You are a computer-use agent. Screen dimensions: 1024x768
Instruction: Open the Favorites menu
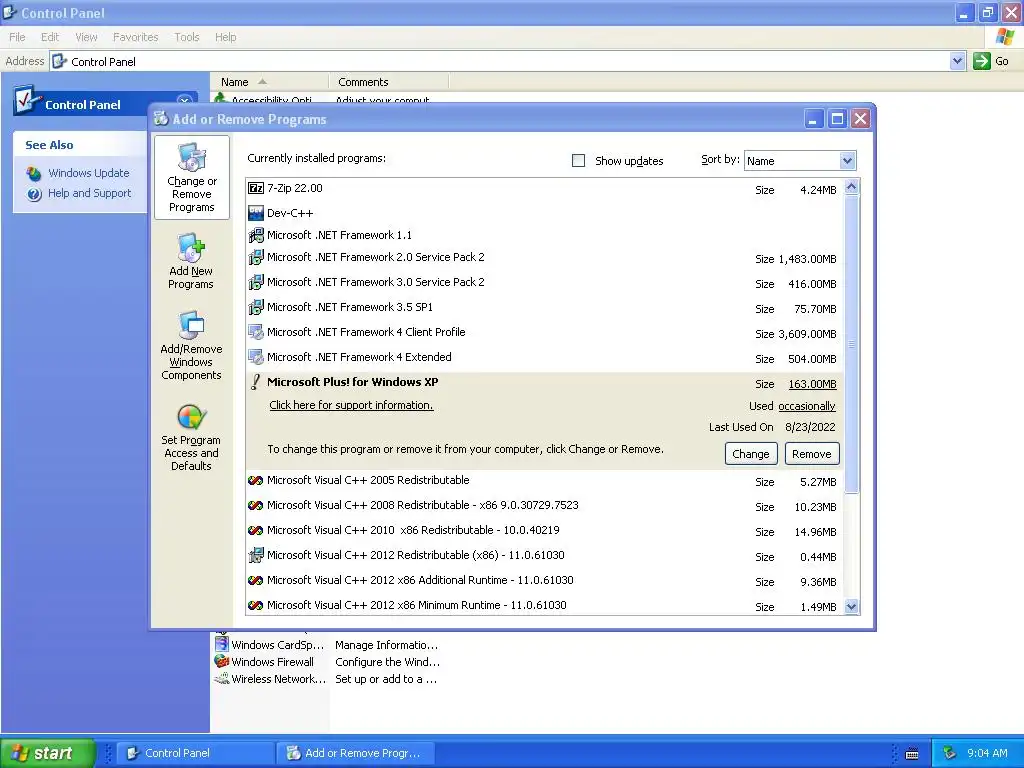tap(135, 37)
